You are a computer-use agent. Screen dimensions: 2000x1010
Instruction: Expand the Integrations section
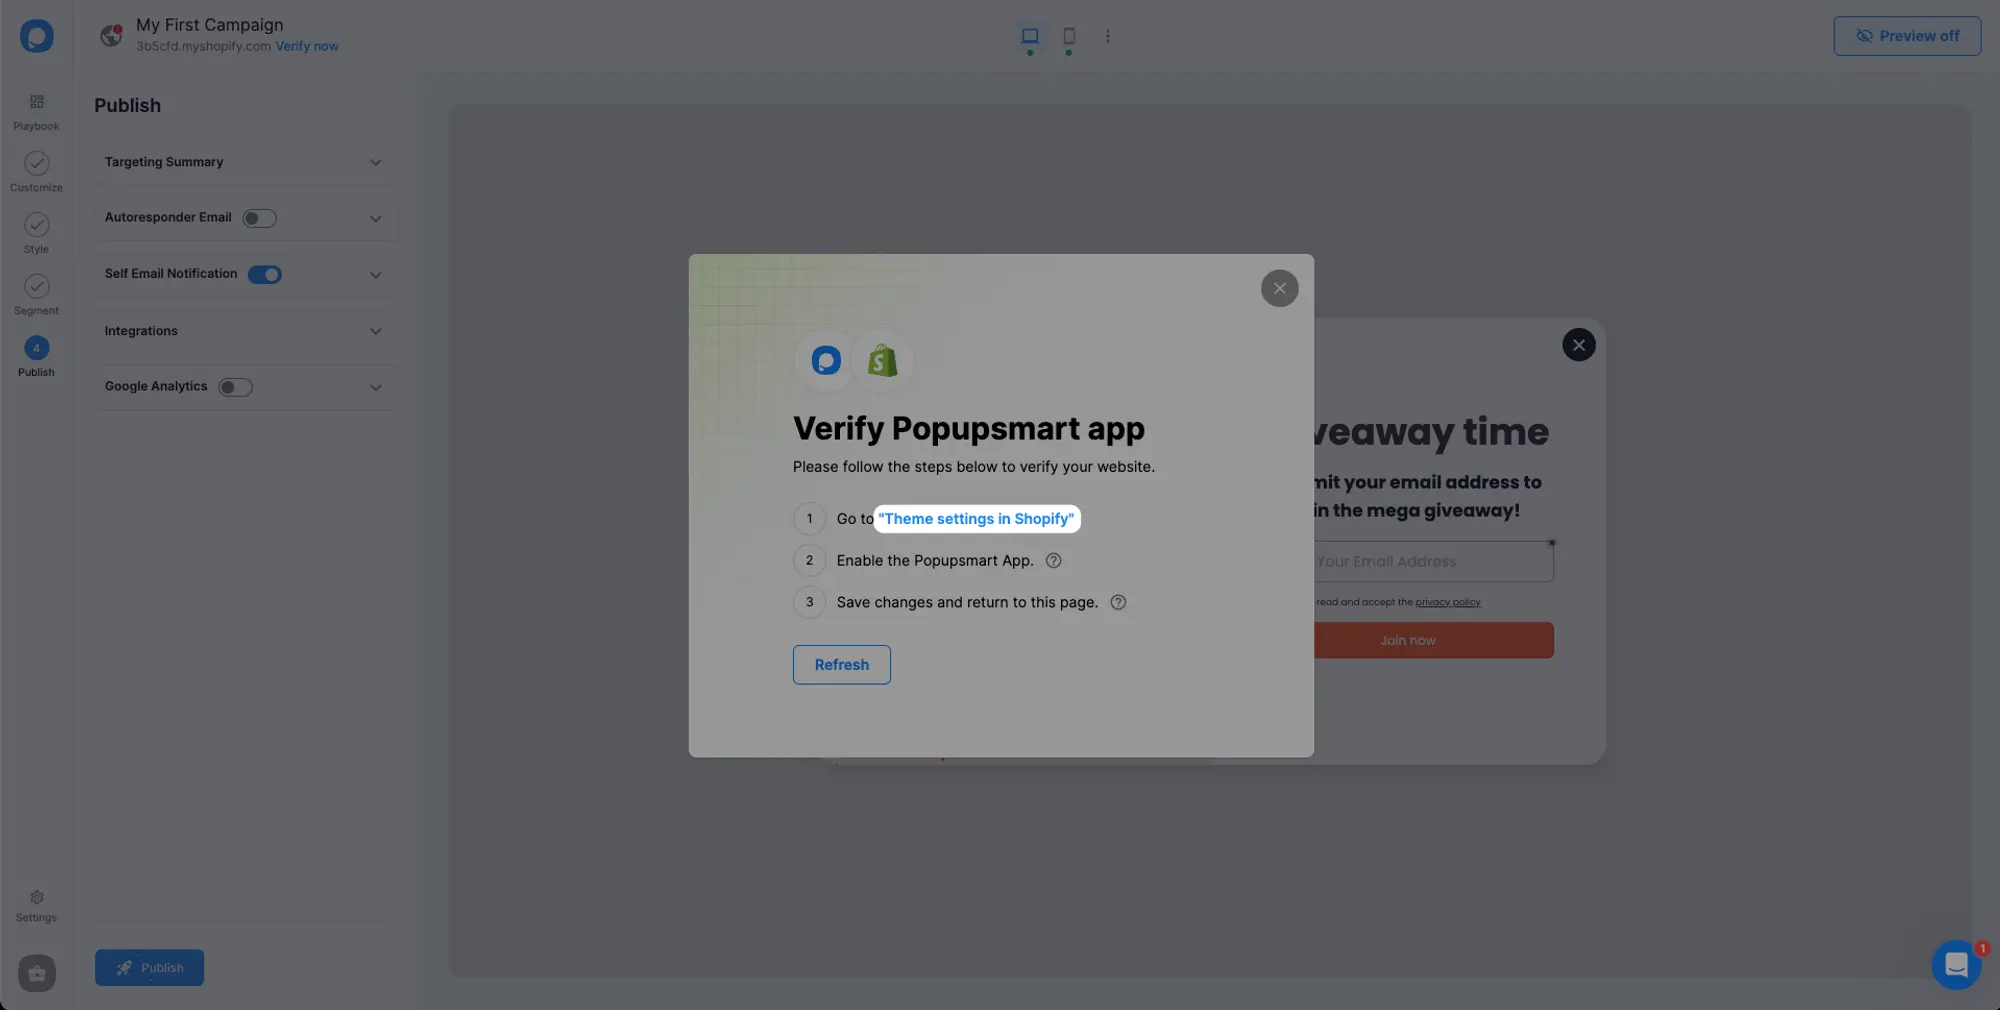(x=245, y=331)
